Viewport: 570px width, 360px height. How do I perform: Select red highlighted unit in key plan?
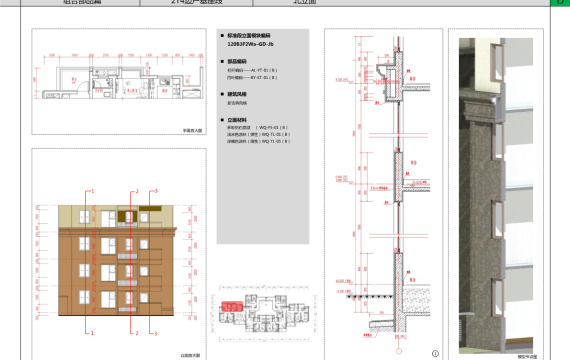pos(232,307)
